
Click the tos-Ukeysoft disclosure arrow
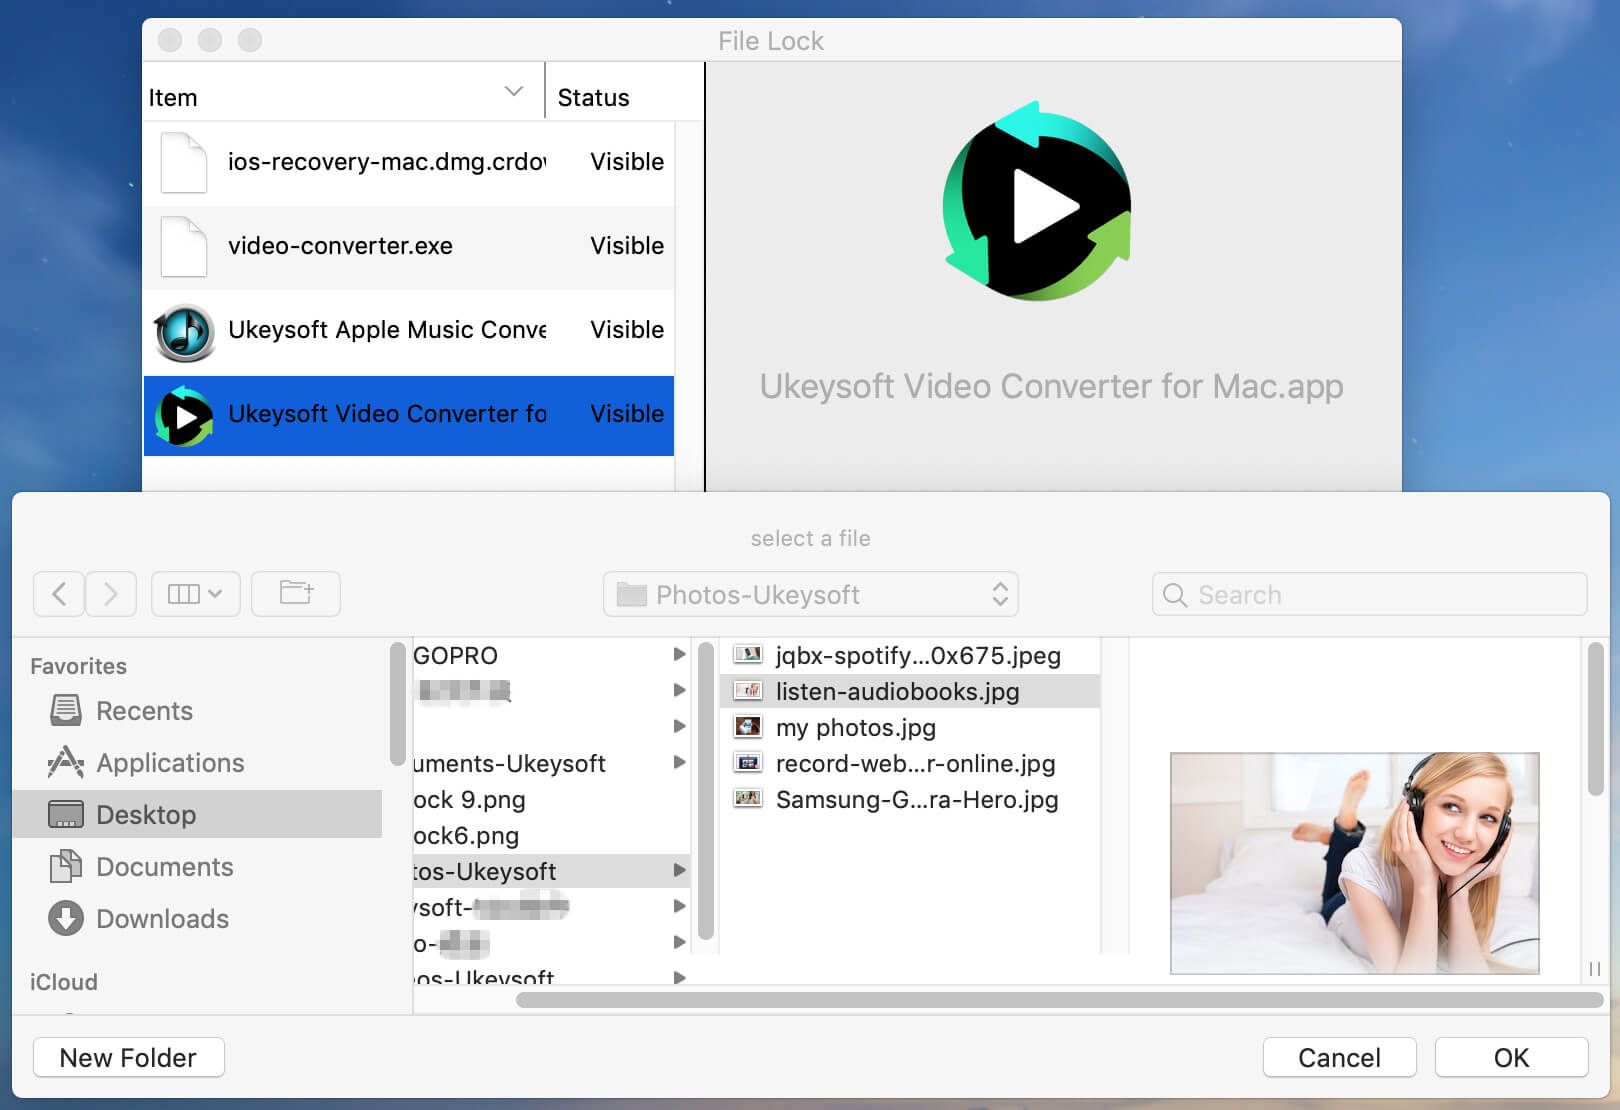(x=679, y=870)
